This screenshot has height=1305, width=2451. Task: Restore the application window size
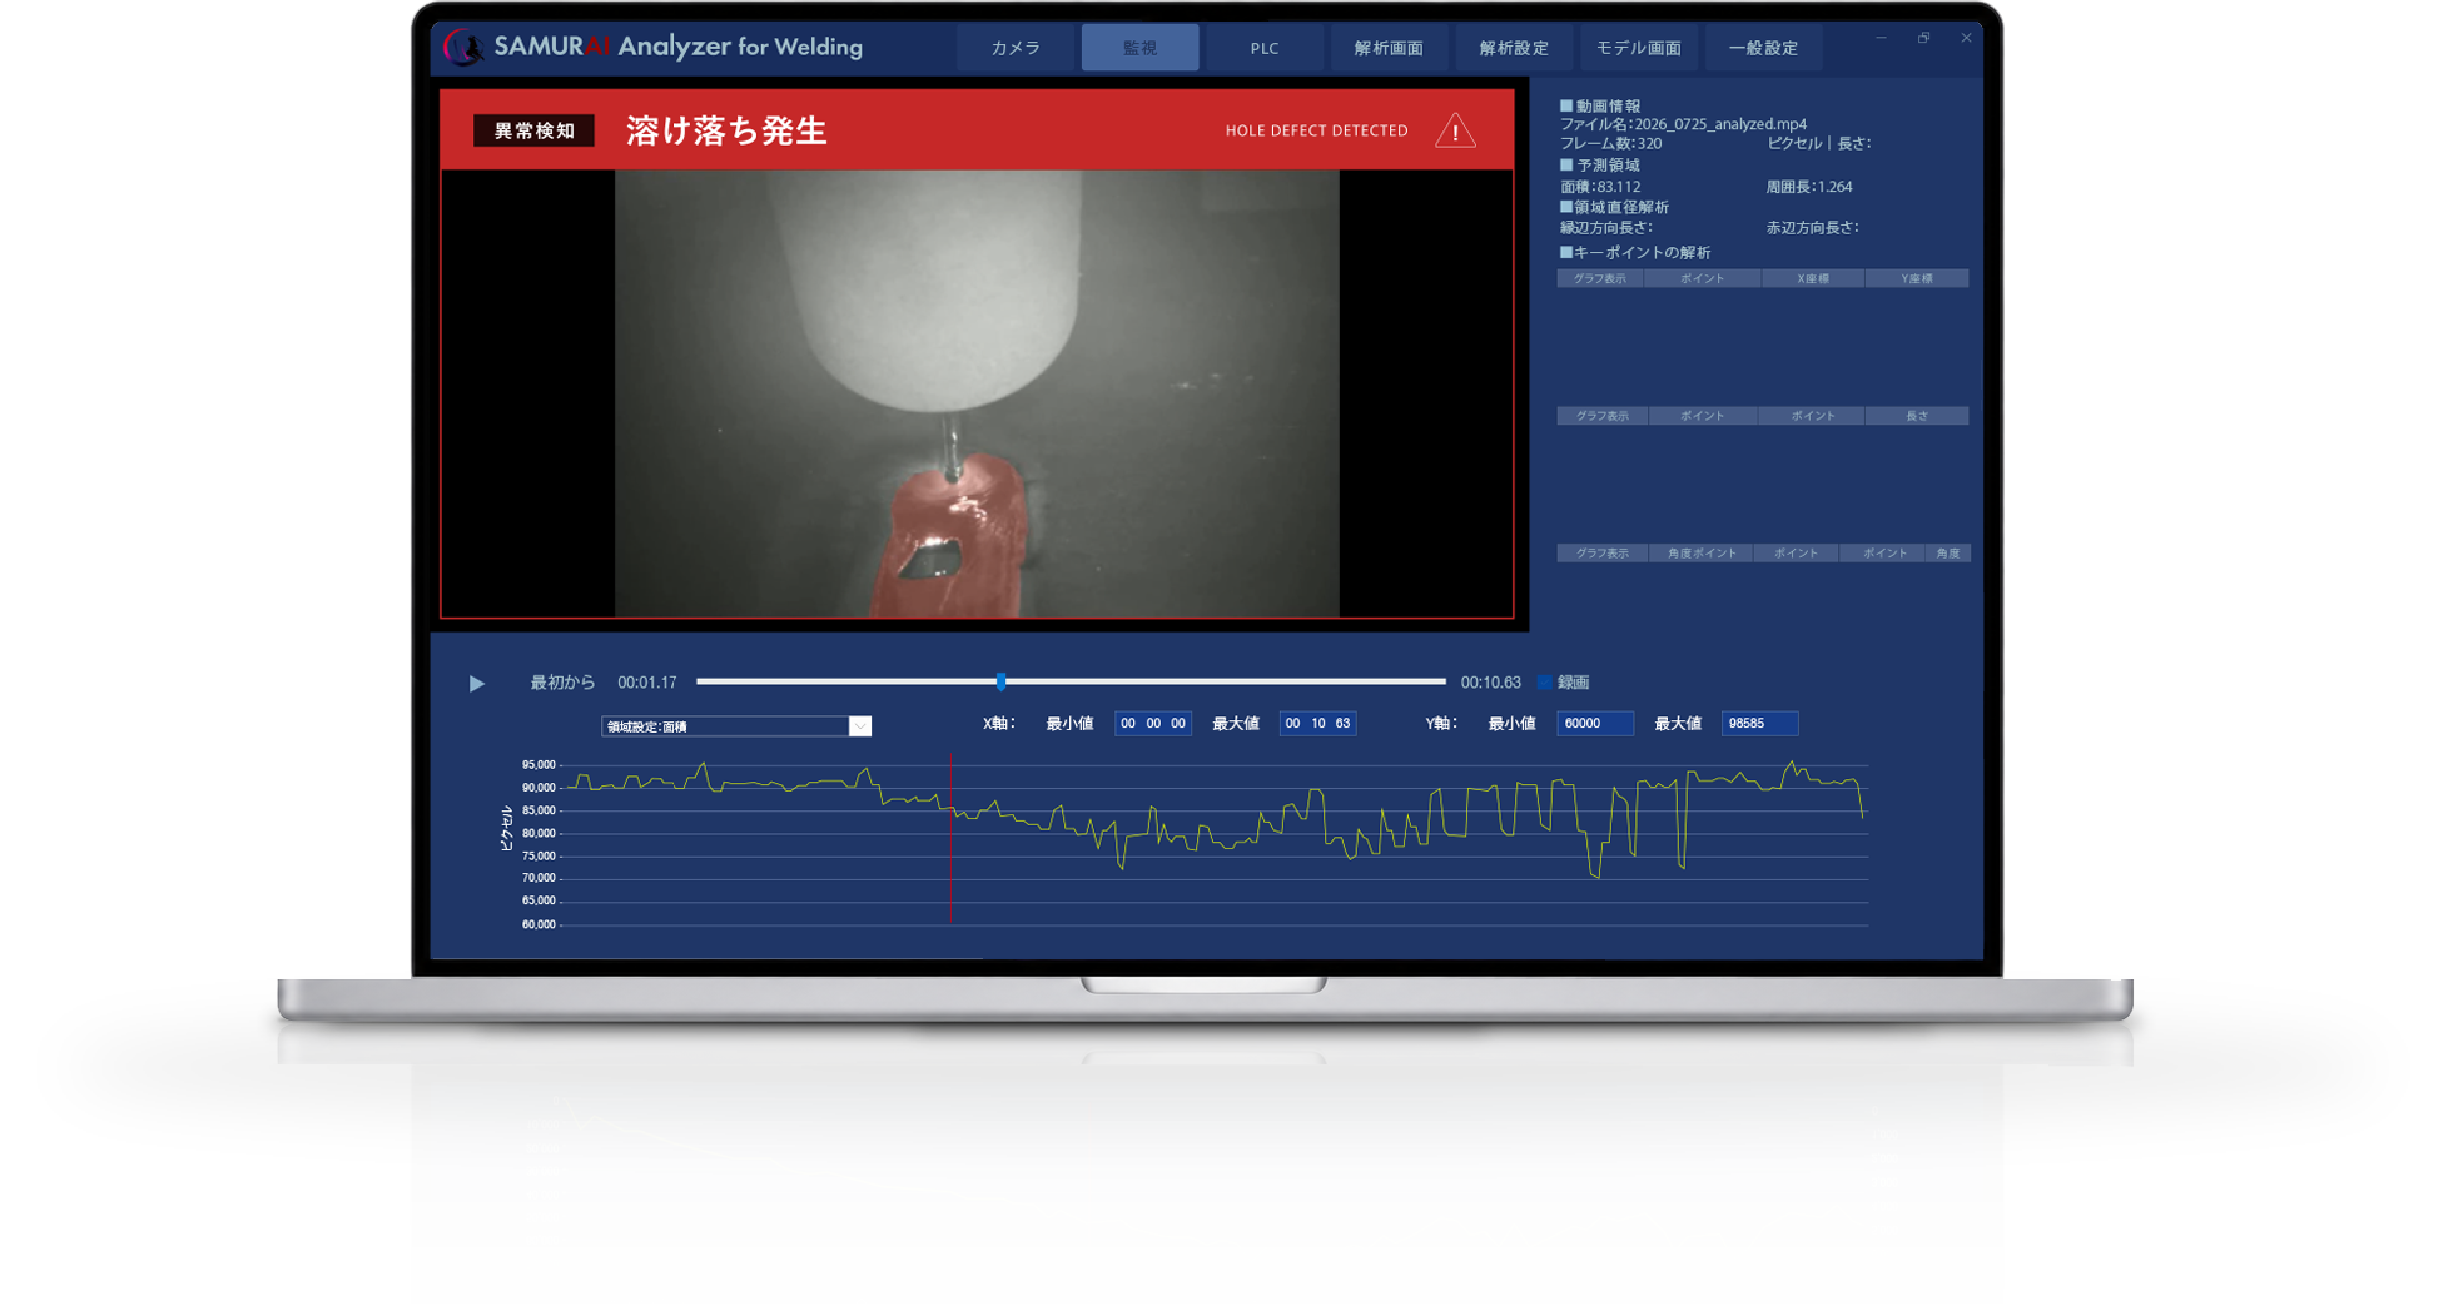(x=1923, y=38)
